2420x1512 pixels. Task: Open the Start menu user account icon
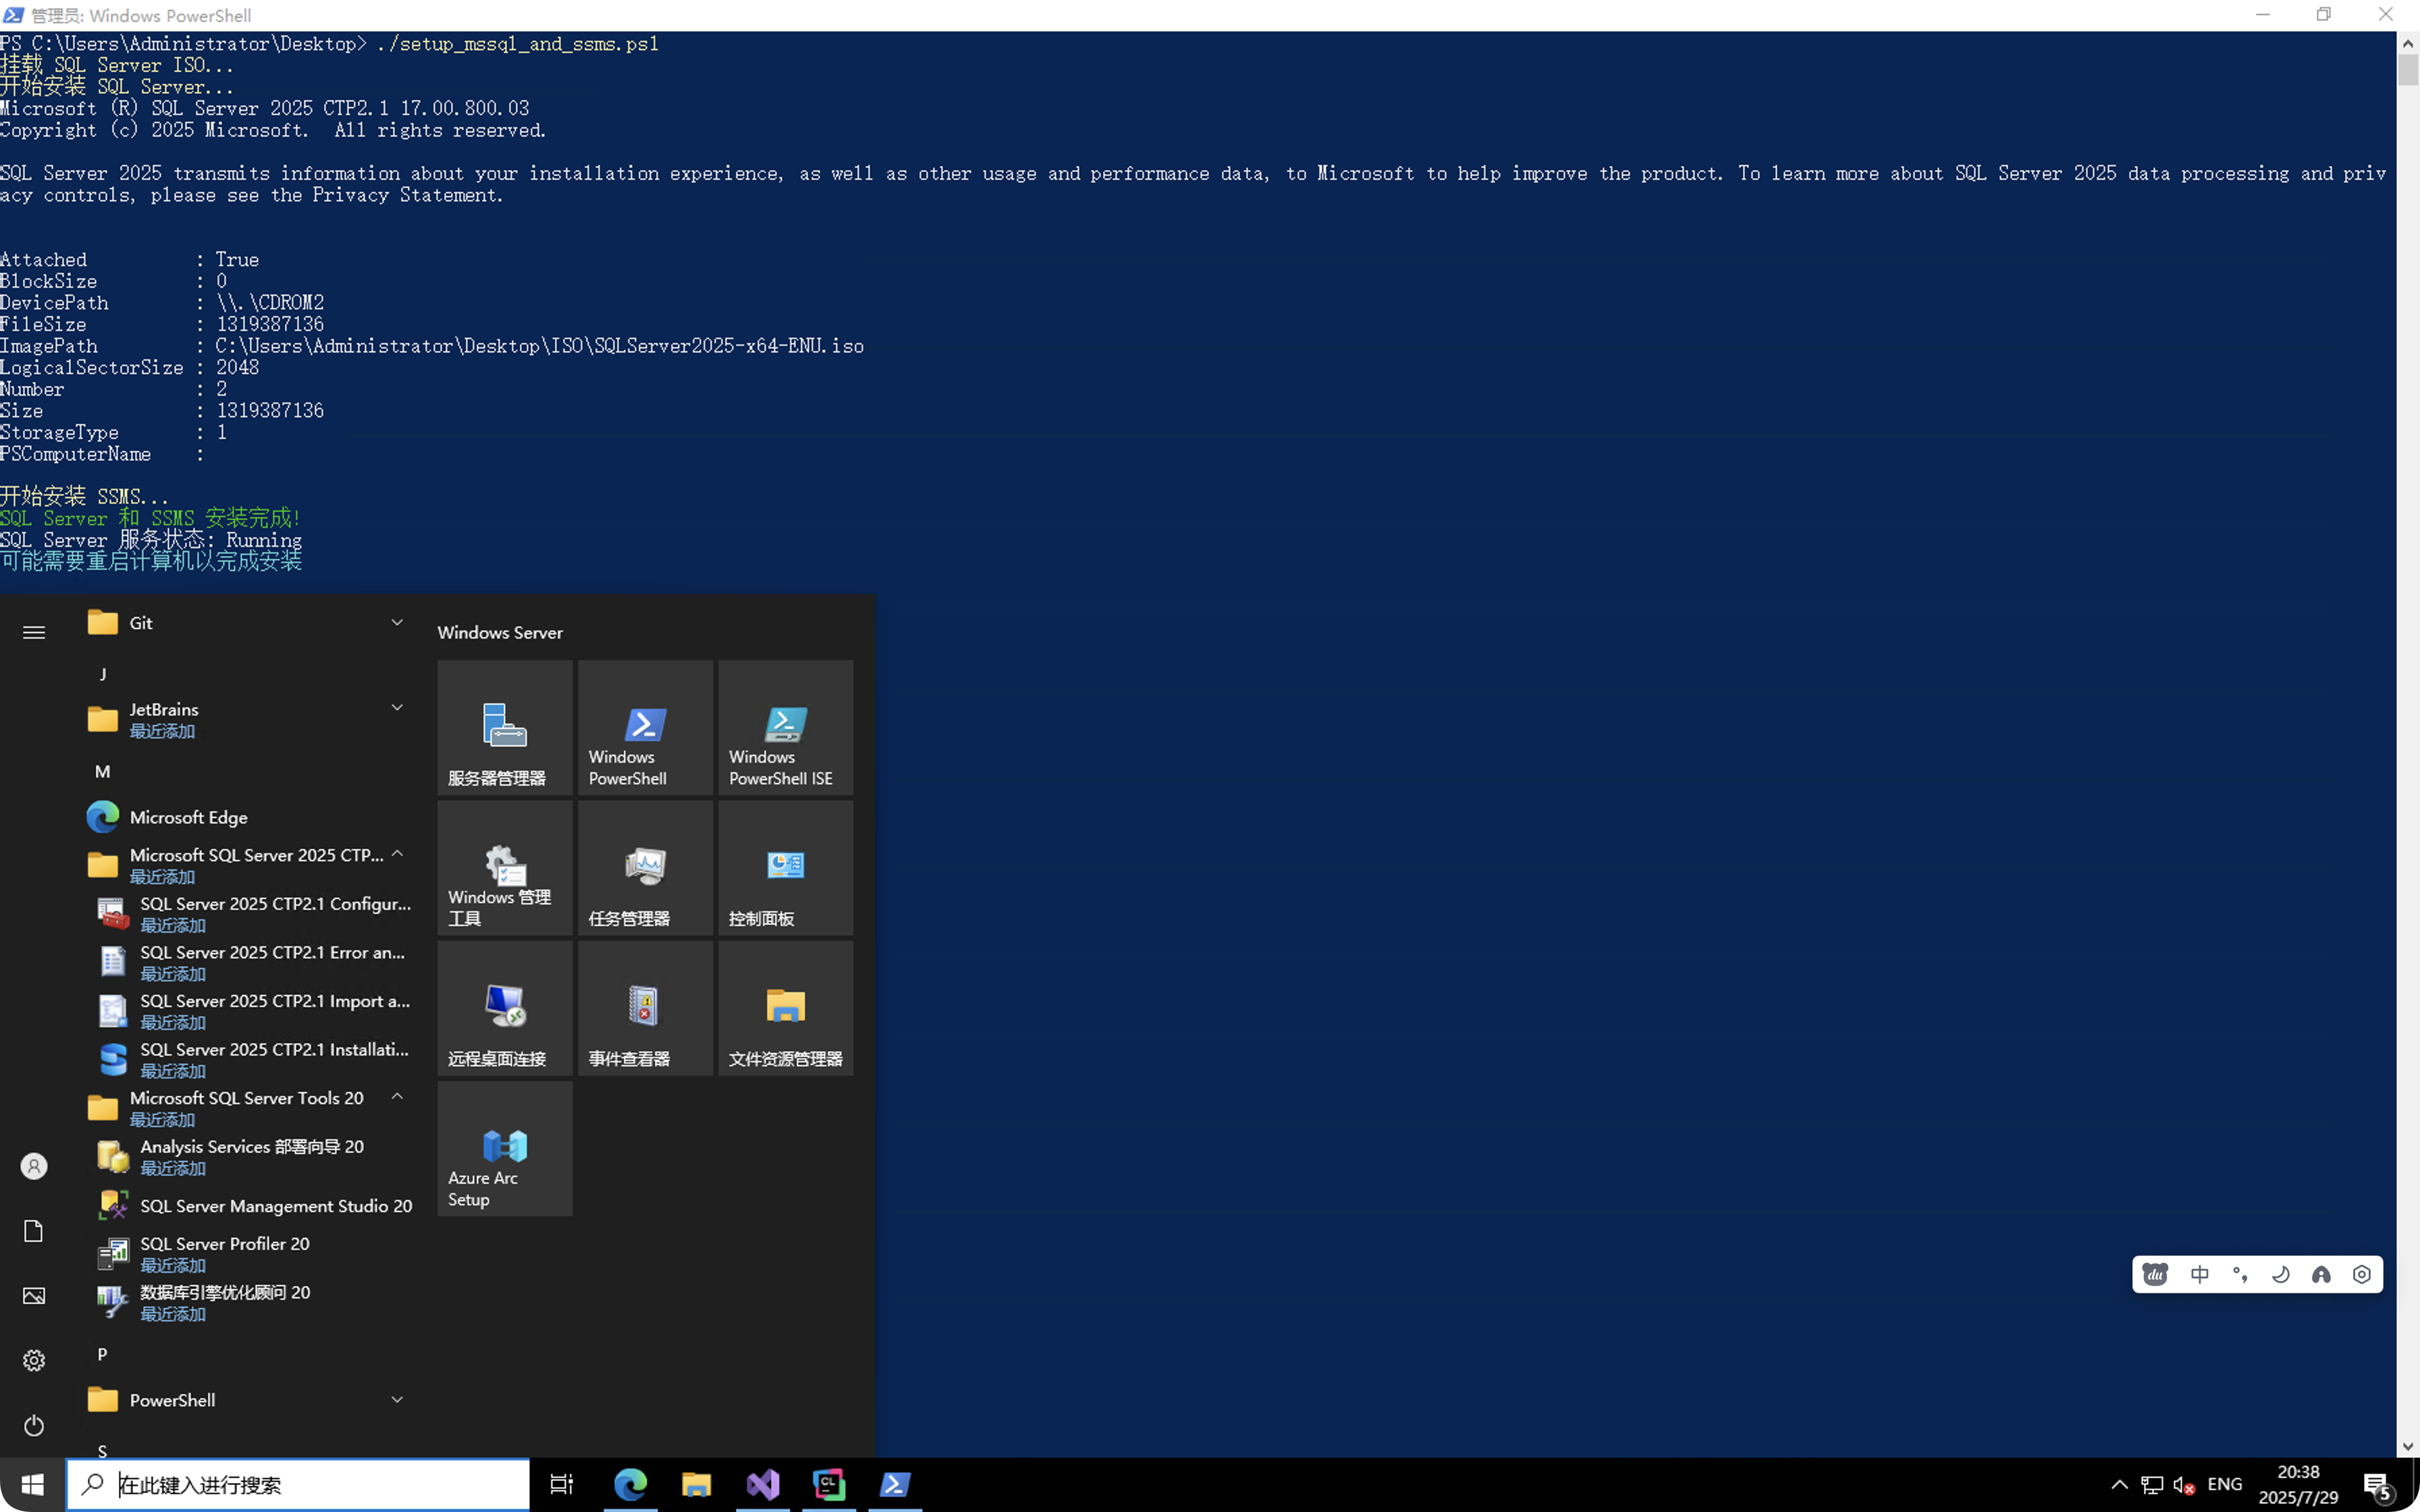click(x=34, y=1166)
